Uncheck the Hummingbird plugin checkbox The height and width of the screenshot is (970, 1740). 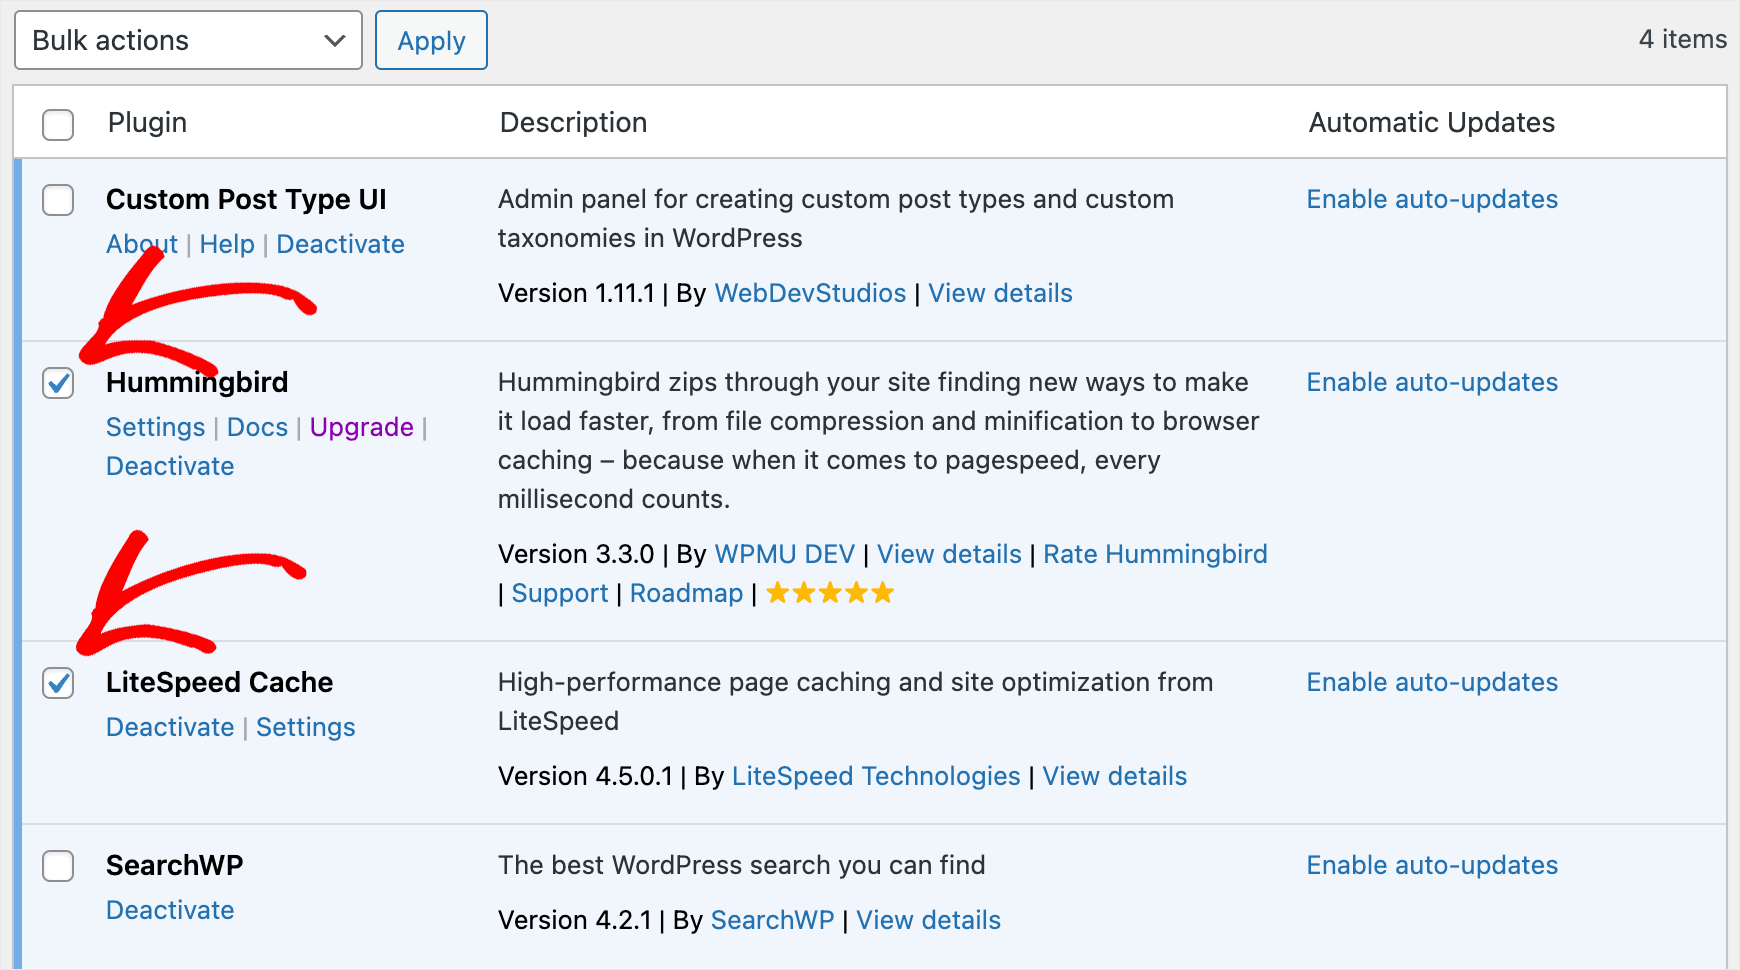(58, 382)
